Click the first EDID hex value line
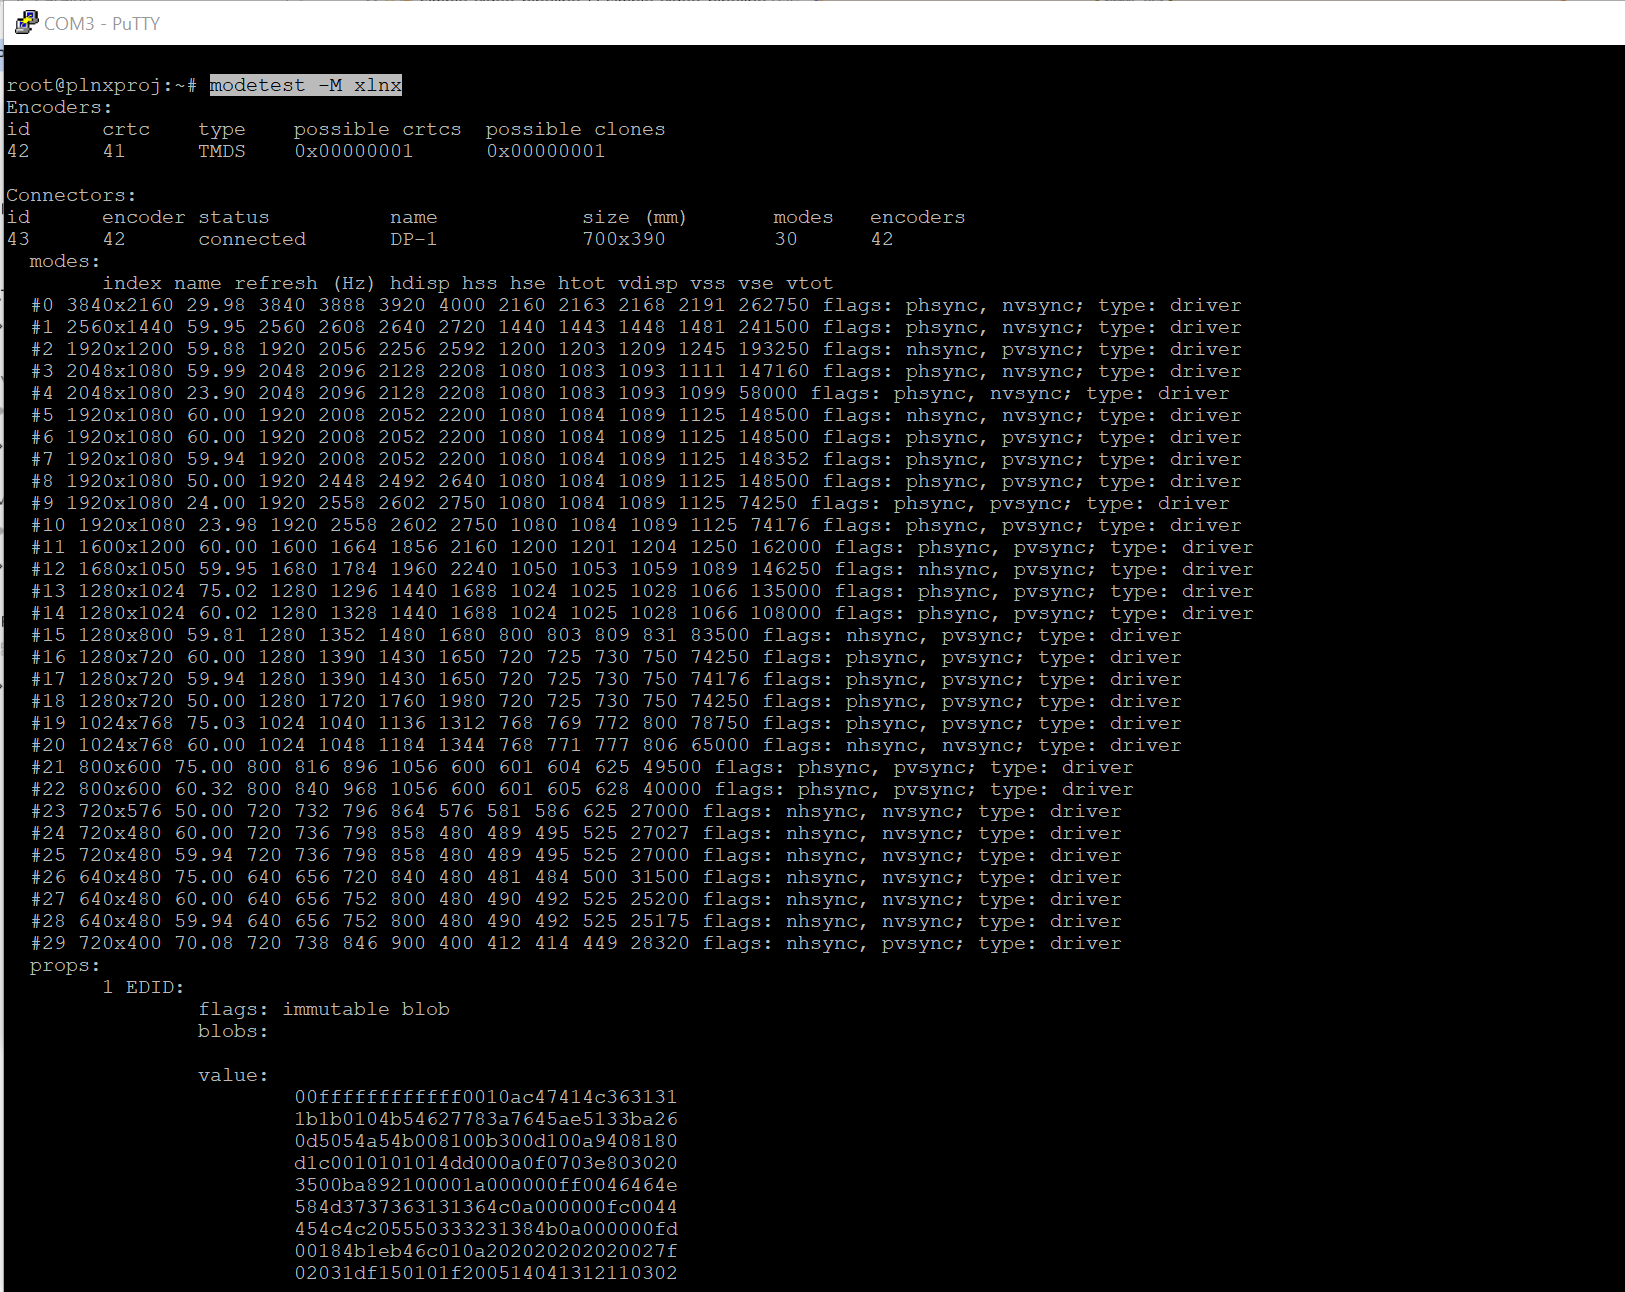The height and width of the screenshot is (1292, 1625). click(485, 1097)
